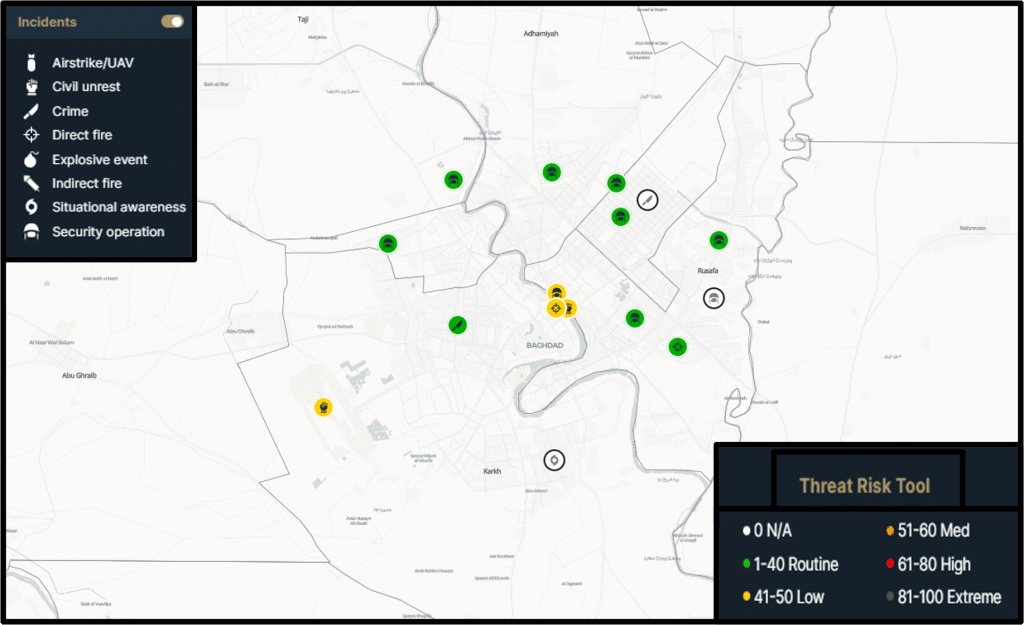Click the white-outlined crime knife marker

pos(648,200)
